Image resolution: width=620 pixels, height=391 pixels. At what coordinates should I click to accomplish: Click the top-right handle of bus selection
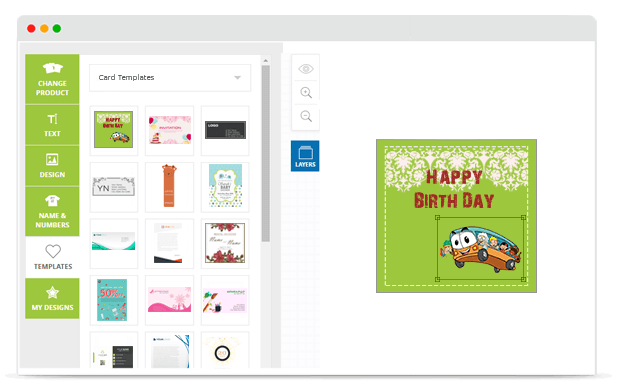[524, 218]
